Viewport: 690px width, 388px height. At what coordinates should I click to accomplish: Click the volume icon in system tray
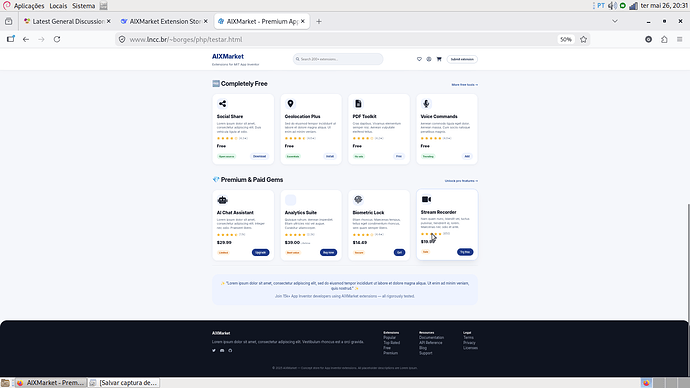click(x=612, y=6)
